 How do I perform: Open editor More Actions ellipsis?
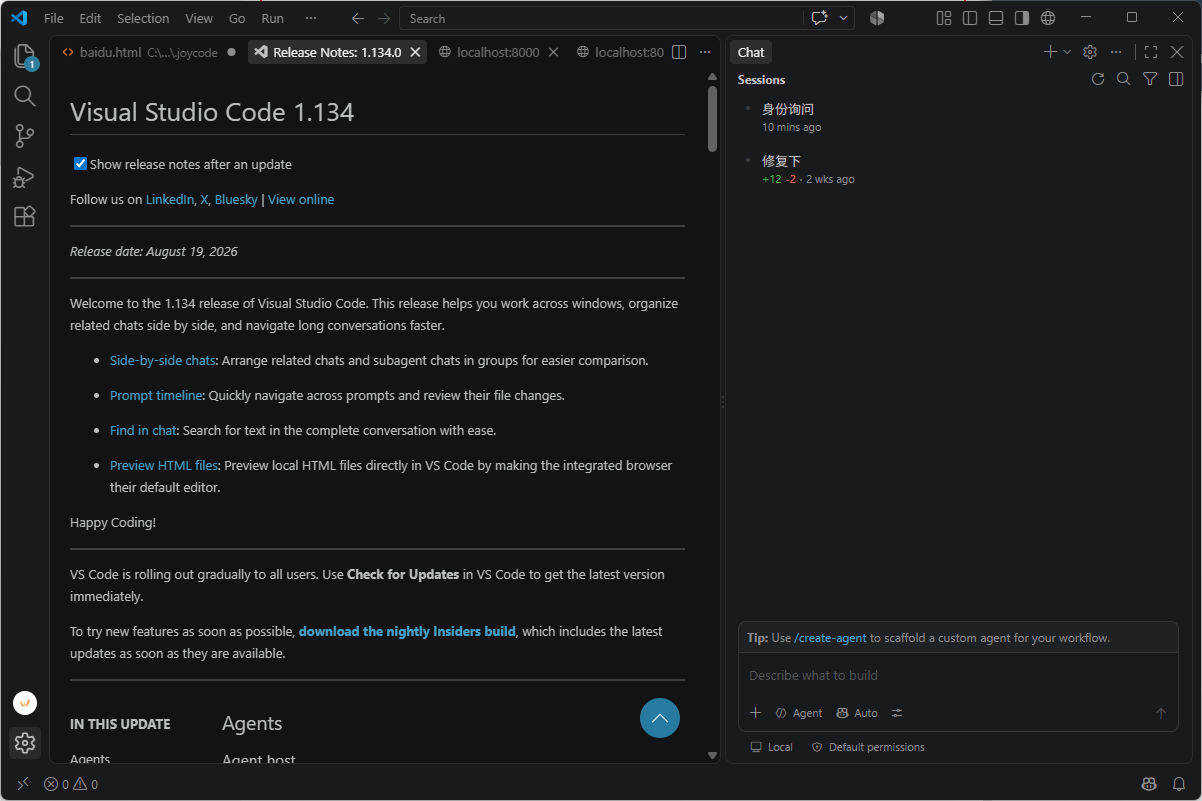point(705,52)
